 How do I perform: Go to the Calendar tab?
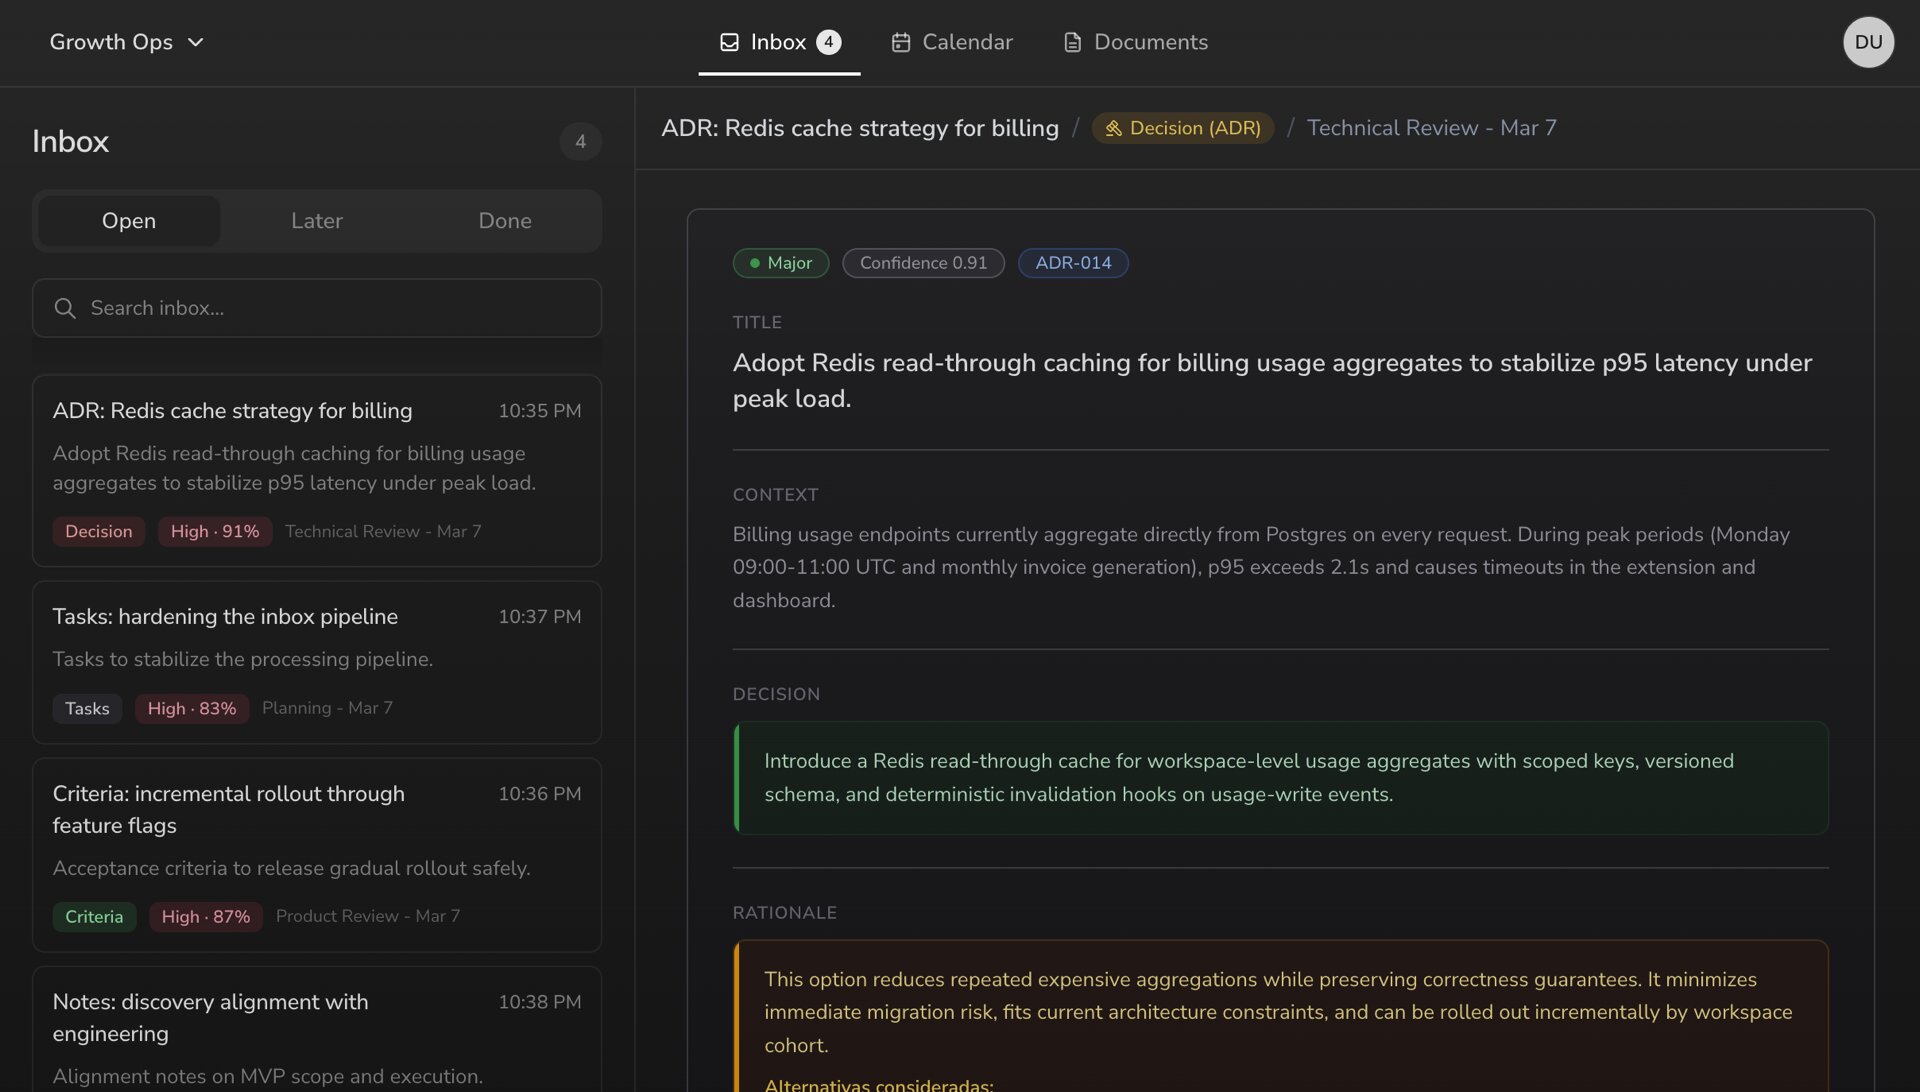click(966, 42)
